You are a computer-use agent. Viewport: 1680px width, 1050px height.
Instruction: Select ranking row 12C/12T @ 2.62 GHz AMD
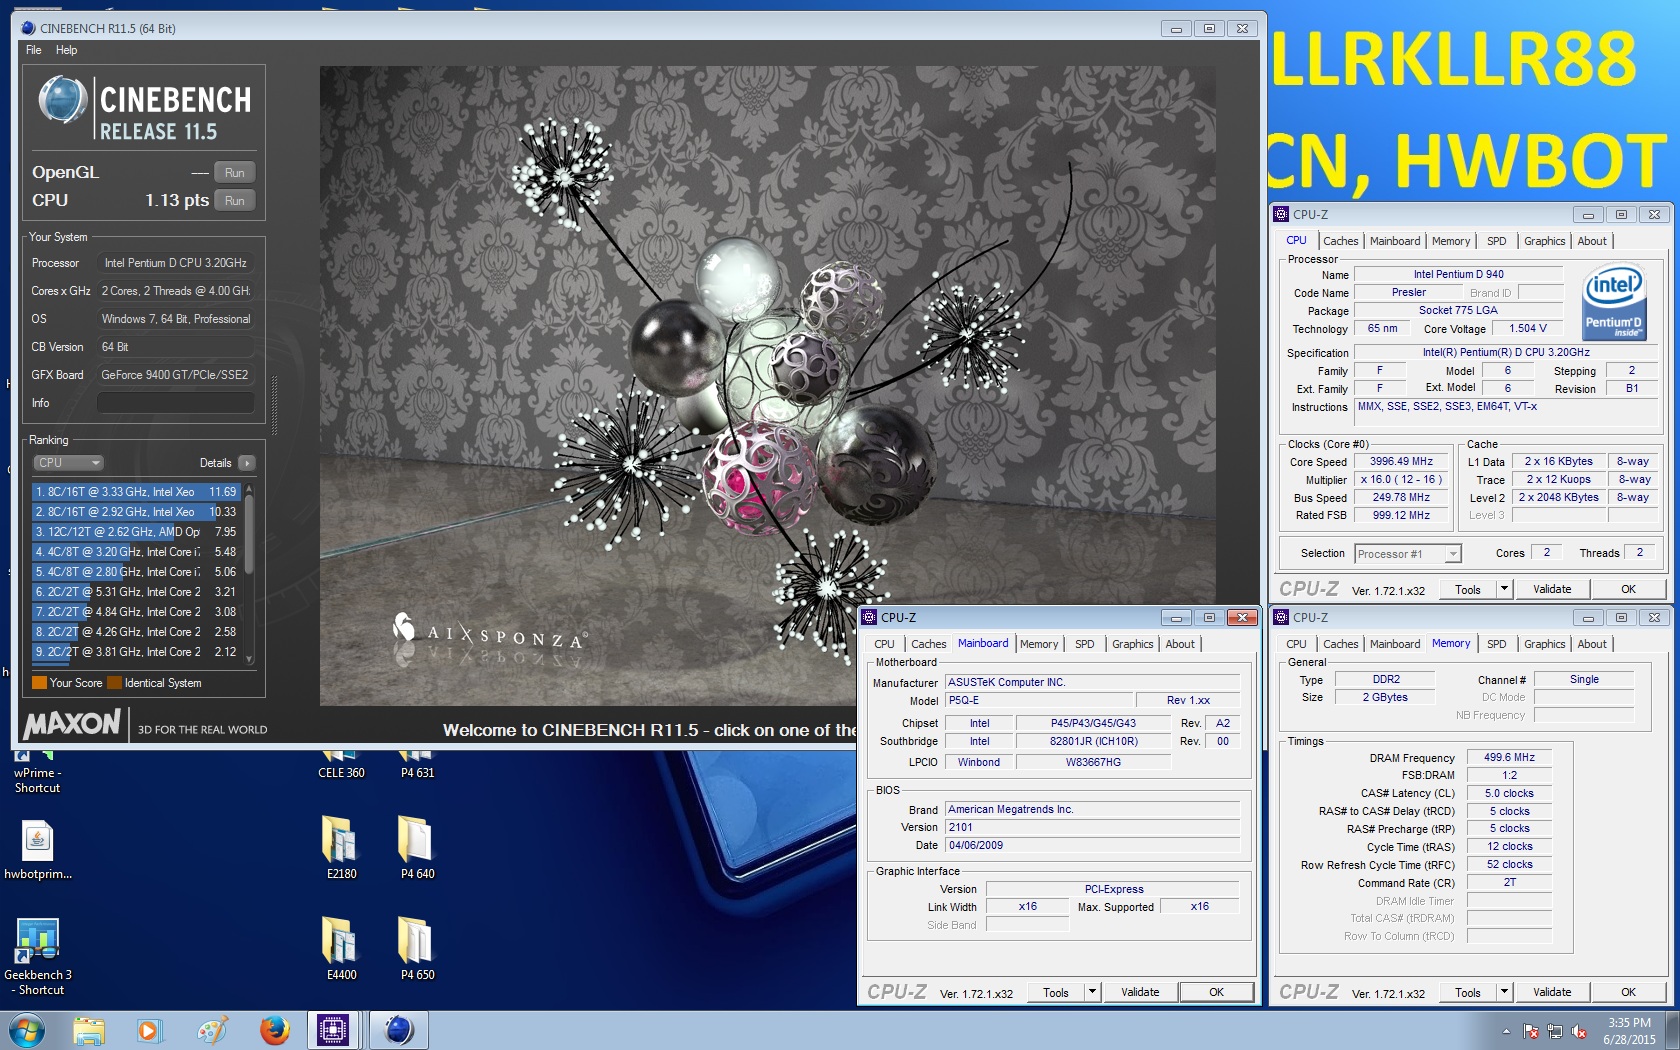[x=136, y=532]
